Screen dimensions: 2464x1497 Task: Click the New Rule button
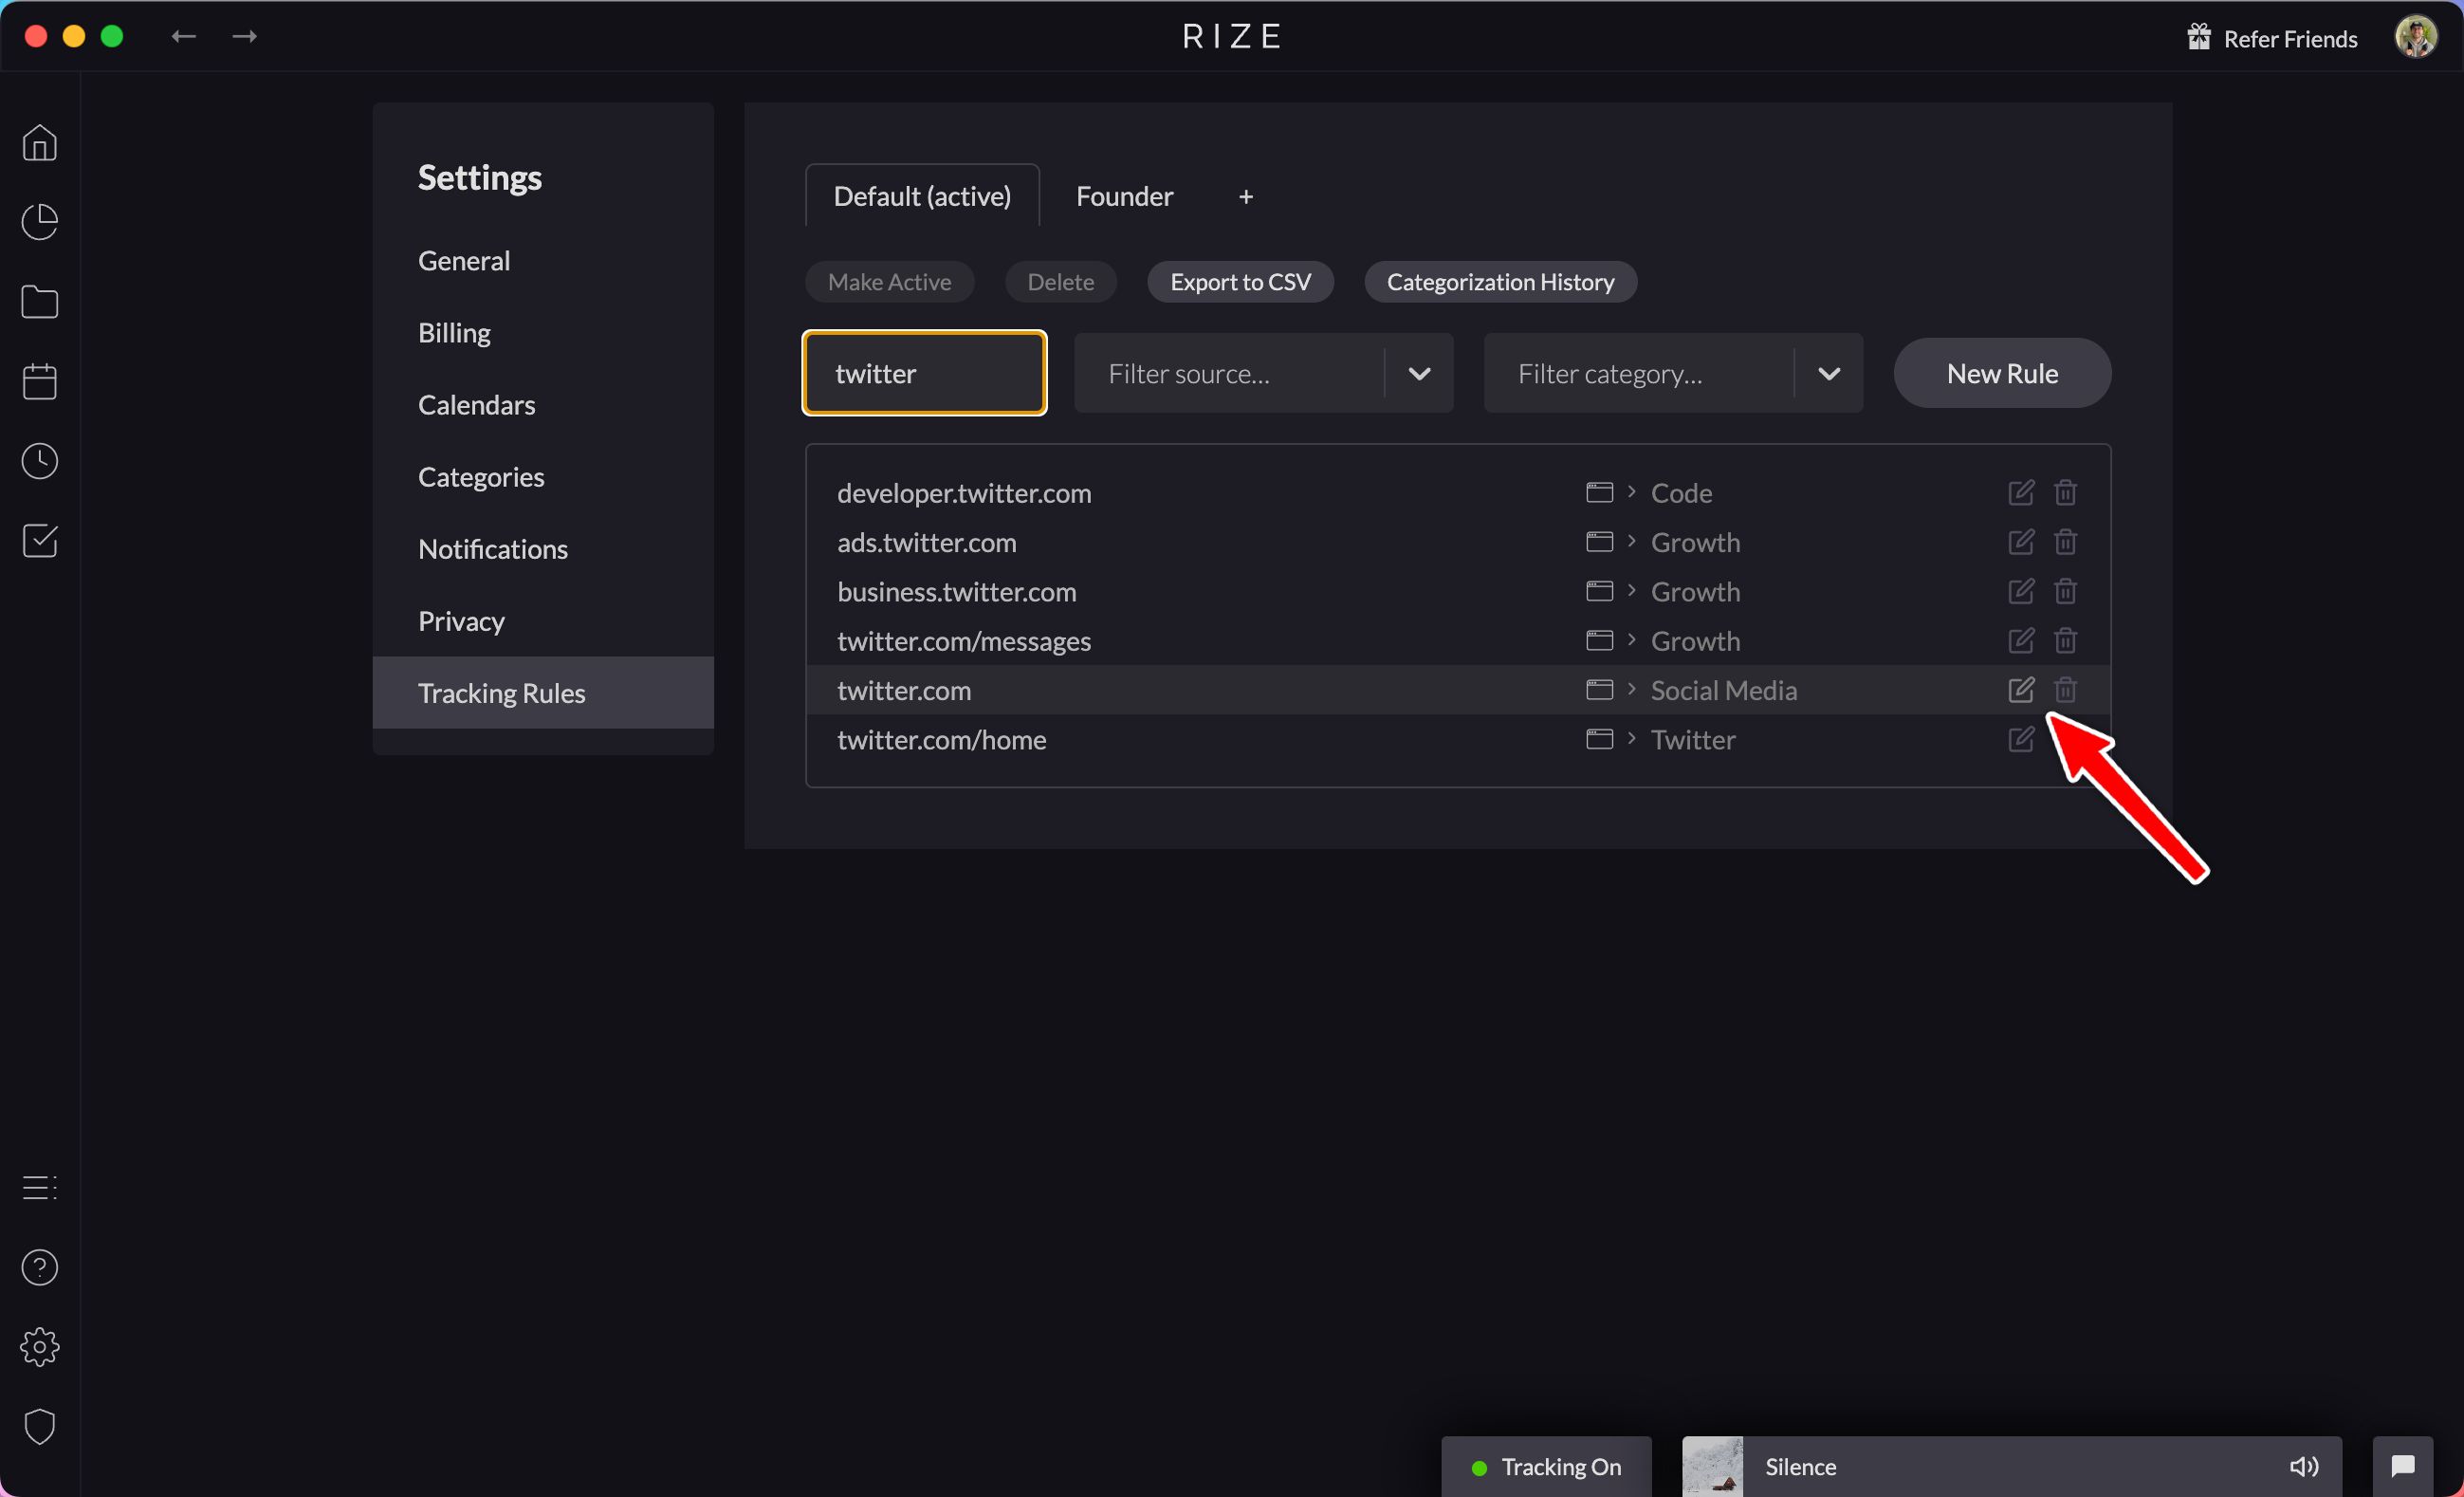coord(2002,373)
